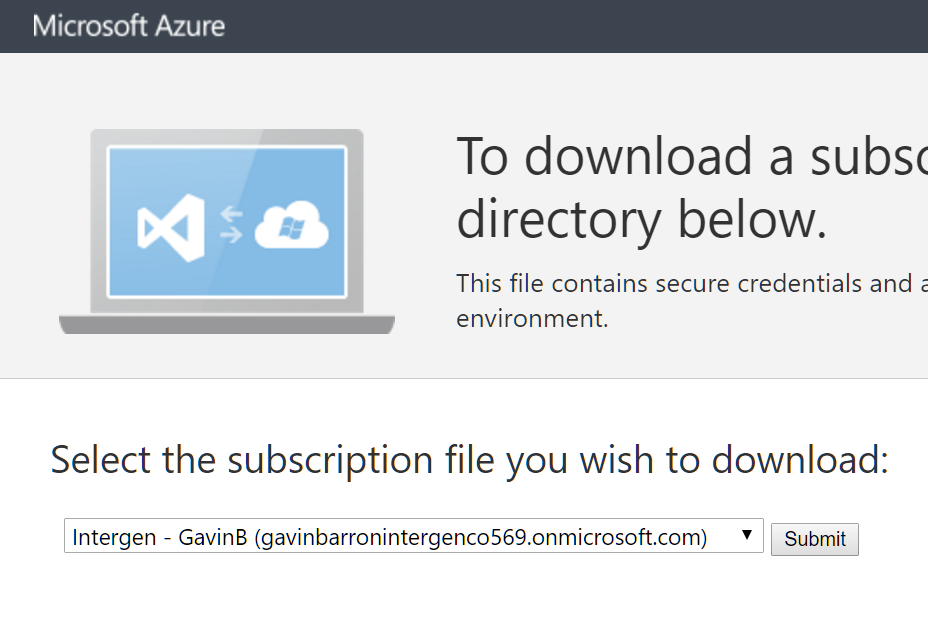Click the "Select the subscription file" label

coord(300,460)
